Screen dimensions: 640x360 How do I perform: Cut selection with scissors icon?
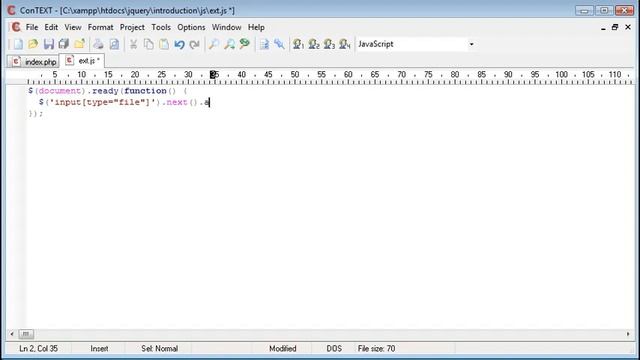point(133,44)
